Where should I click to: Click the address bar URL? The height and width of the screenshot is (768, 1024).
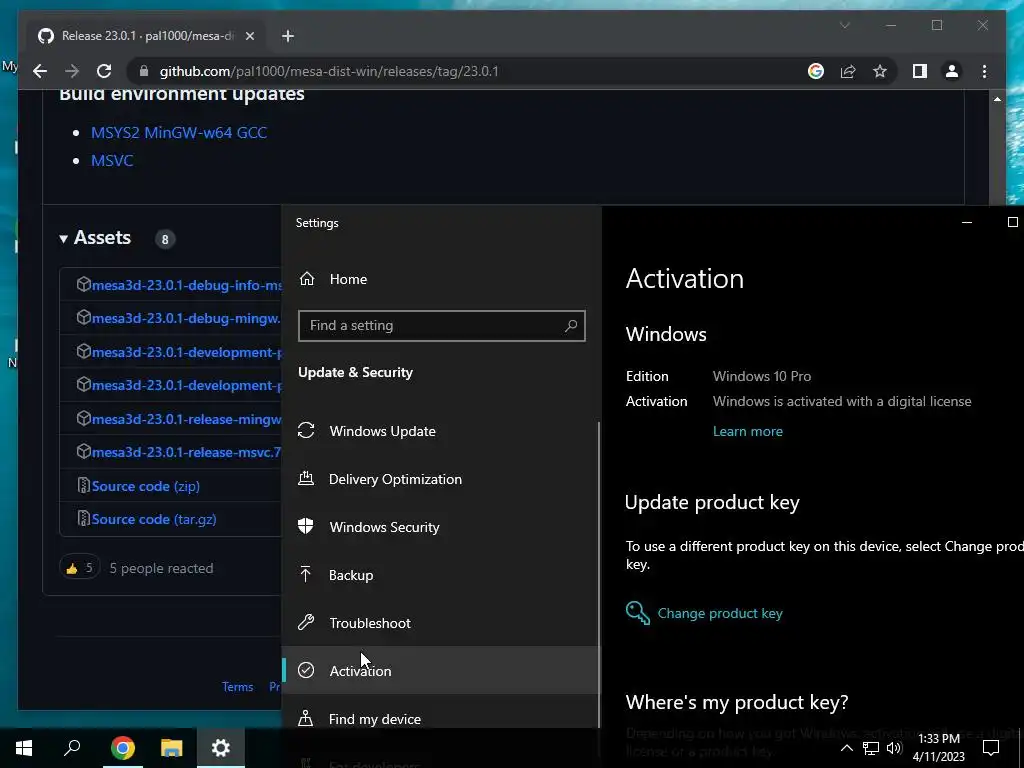328,71
